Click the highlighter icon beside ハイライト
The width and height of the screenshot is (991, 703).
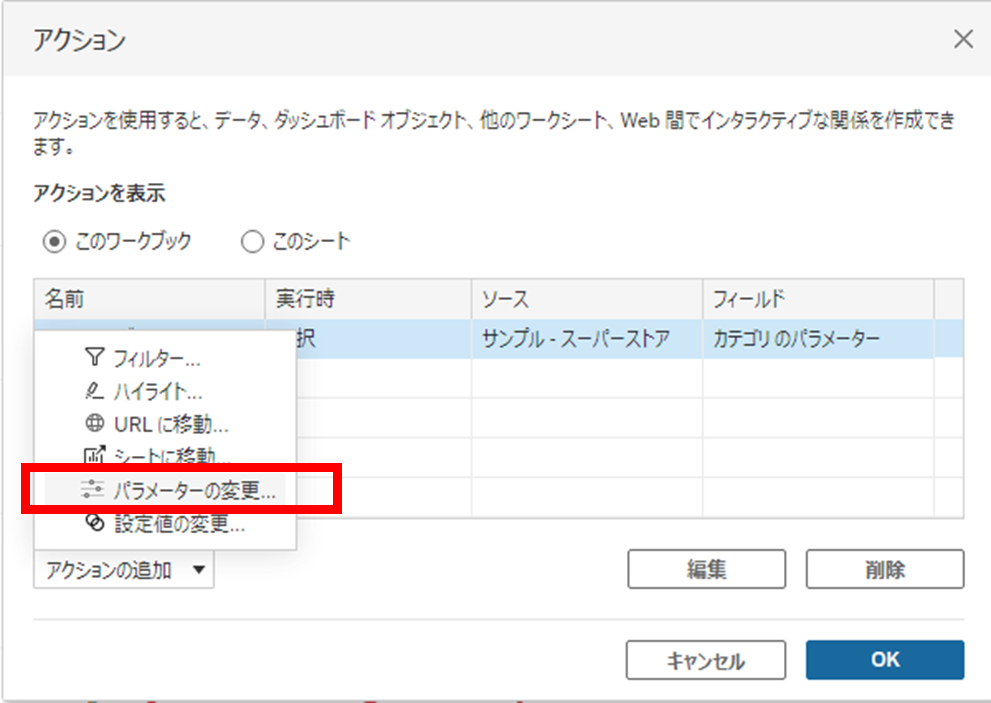(x=95, y=391)
